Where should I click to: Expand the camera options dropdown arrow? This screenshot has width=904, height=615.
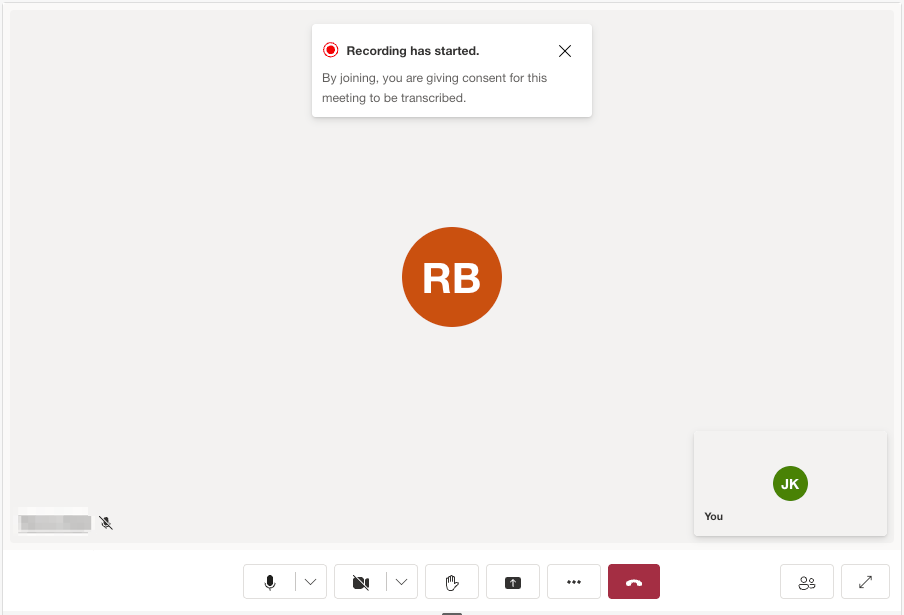pyautogui.click(x=402, y=582)
